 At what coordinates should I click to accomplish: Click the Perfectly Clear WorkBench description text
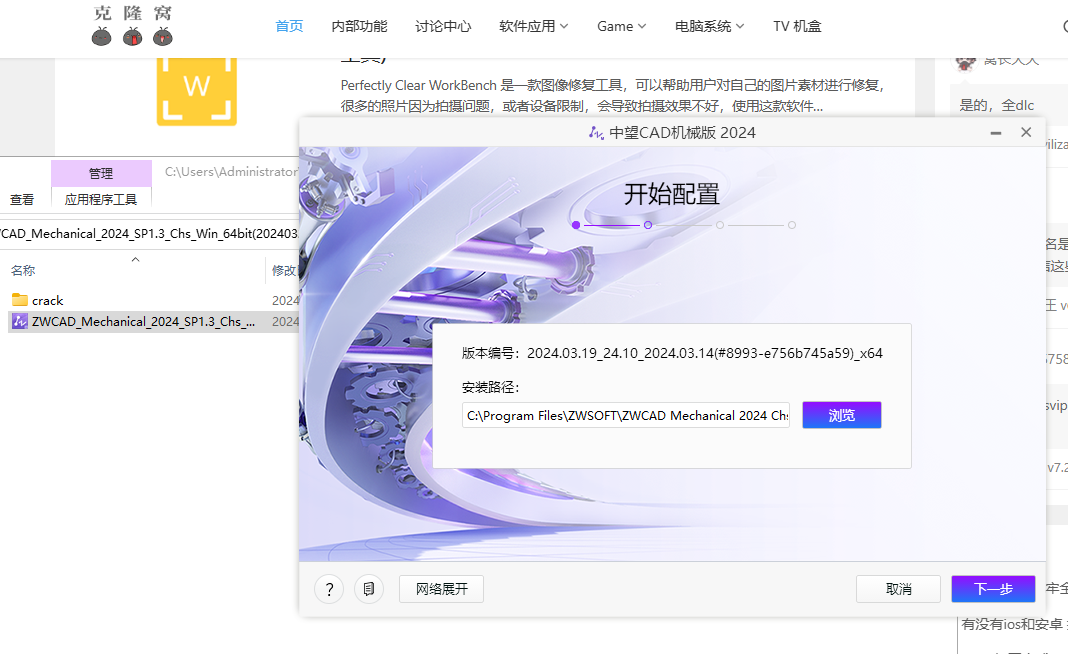[x=612, y=95]
